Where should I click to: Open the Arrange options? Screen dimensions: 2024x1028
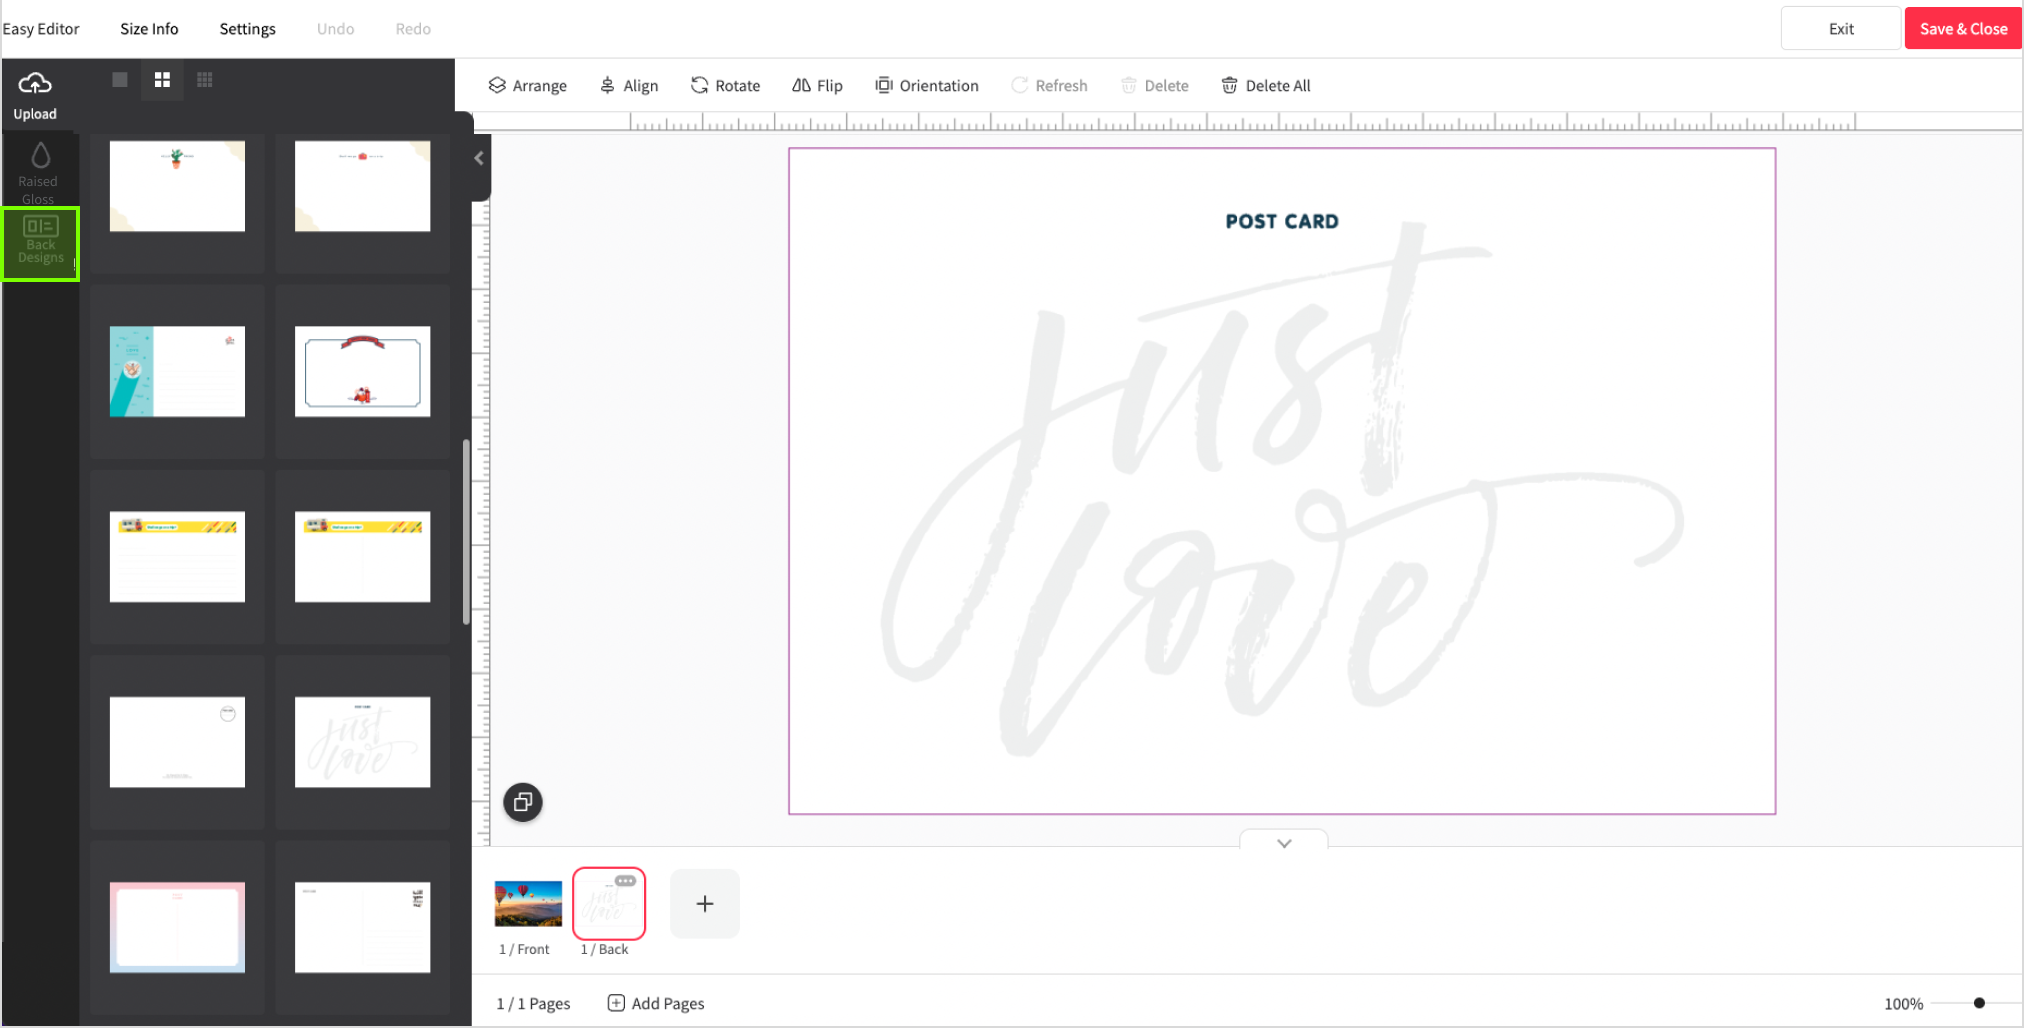527,86
